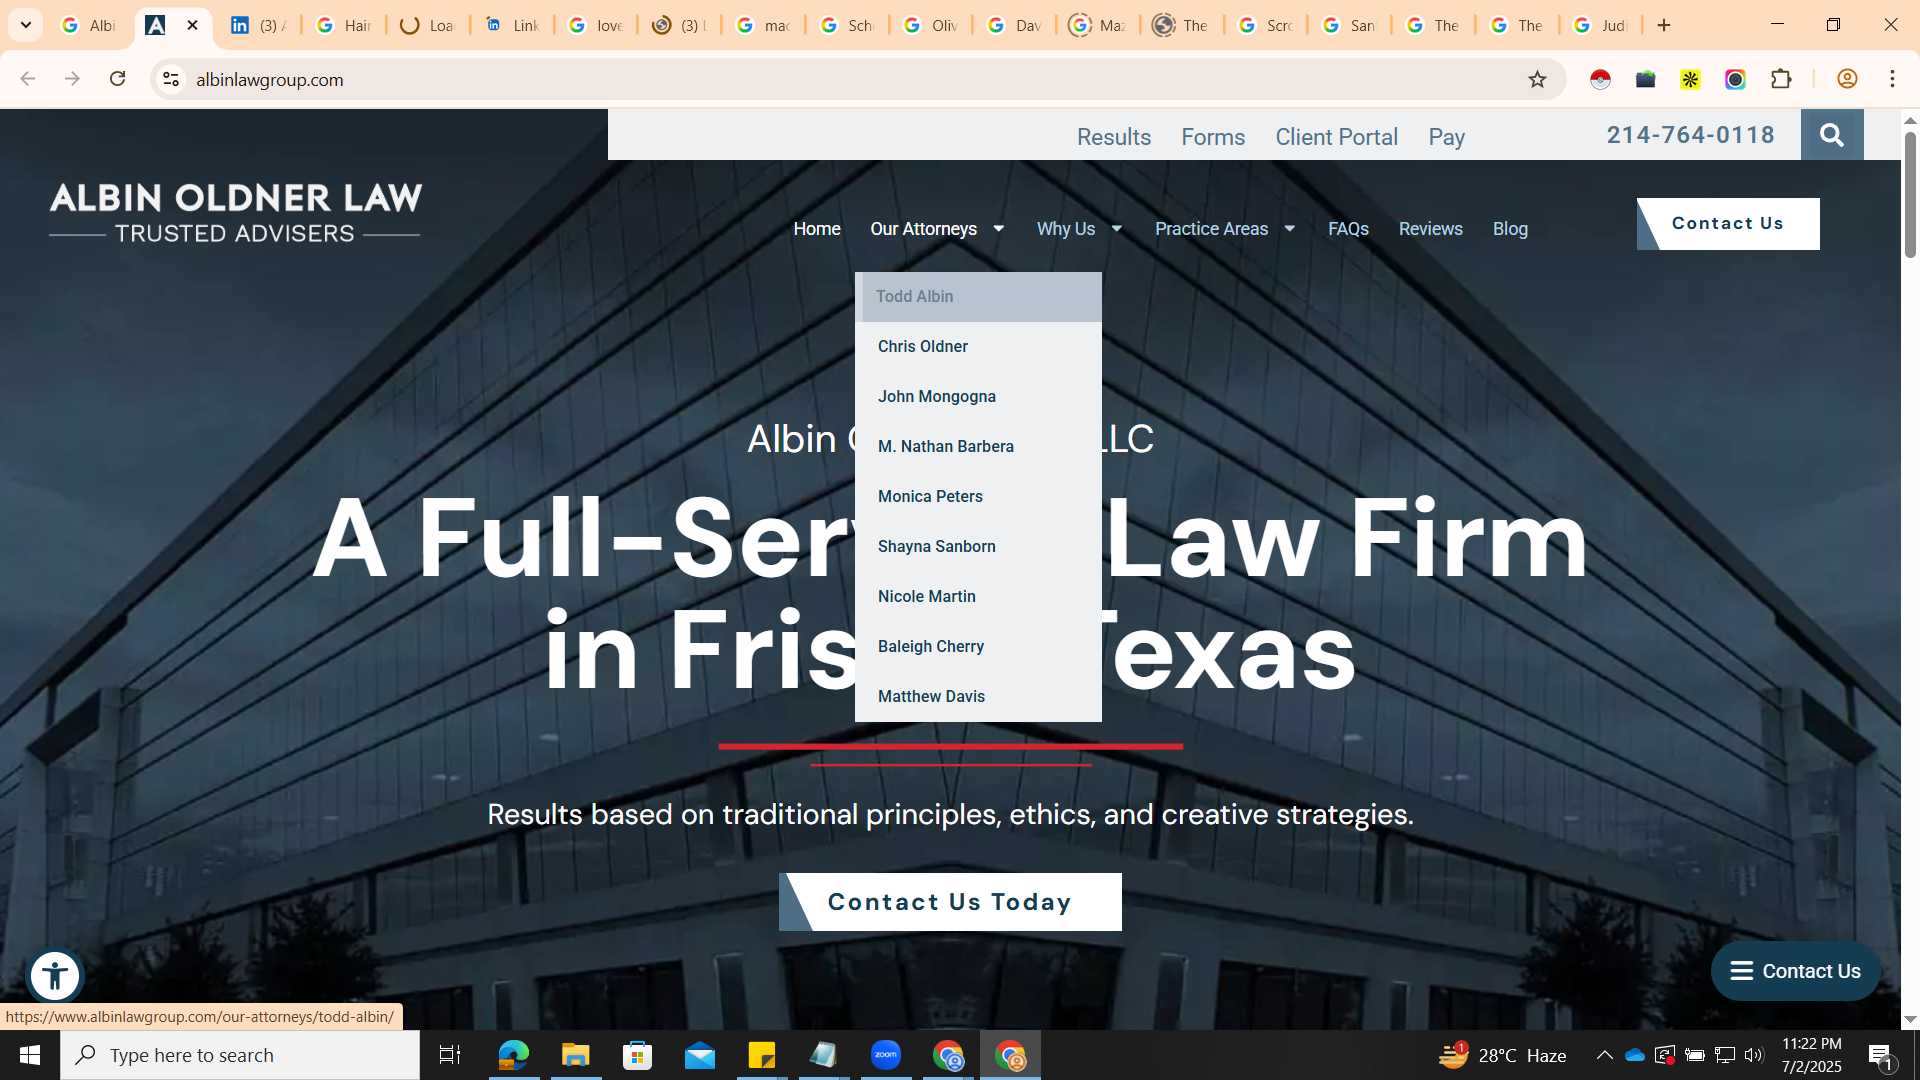Show hidden system tray icons
1920x1080 pixels.
[1604, 1055]
